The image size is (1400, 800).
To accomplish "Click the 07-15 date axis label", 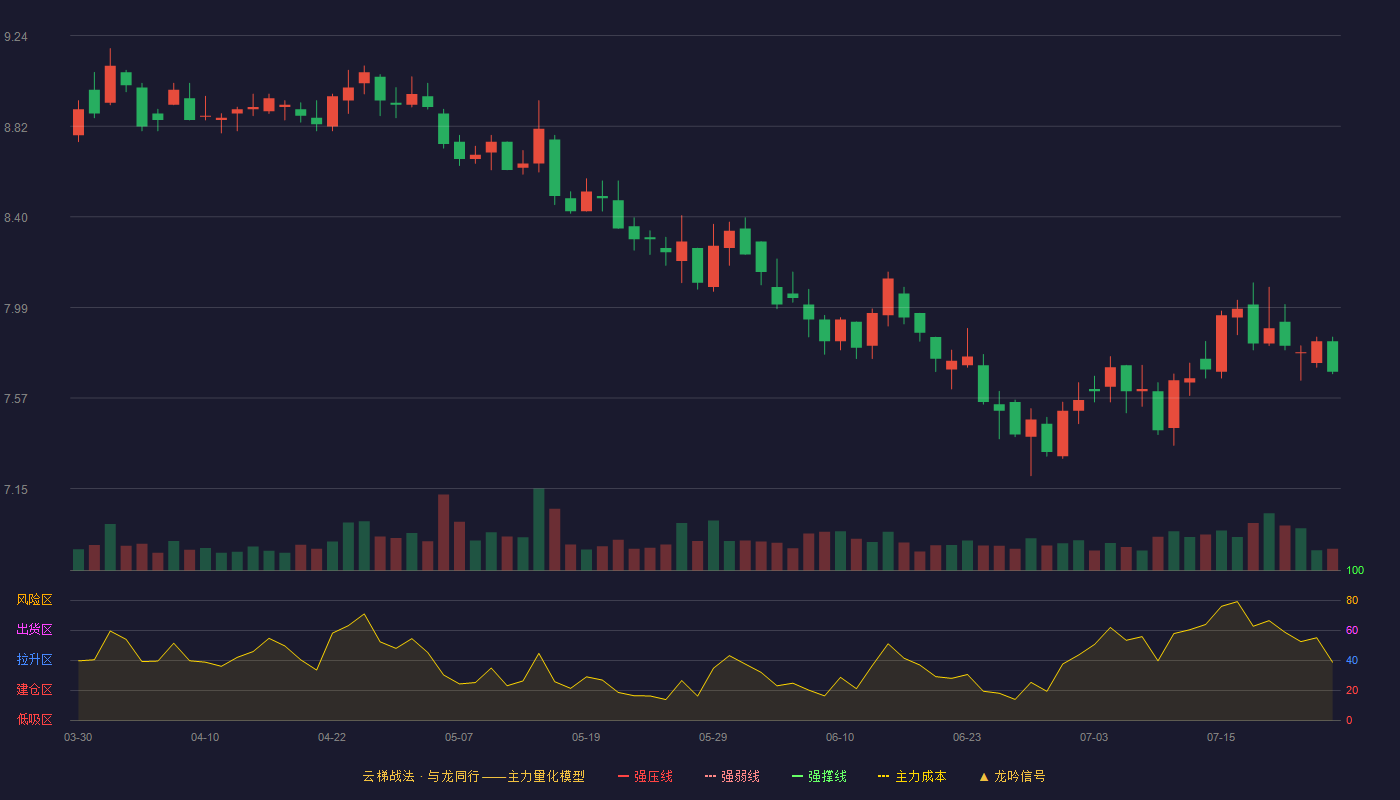I will coord(1221,737).
